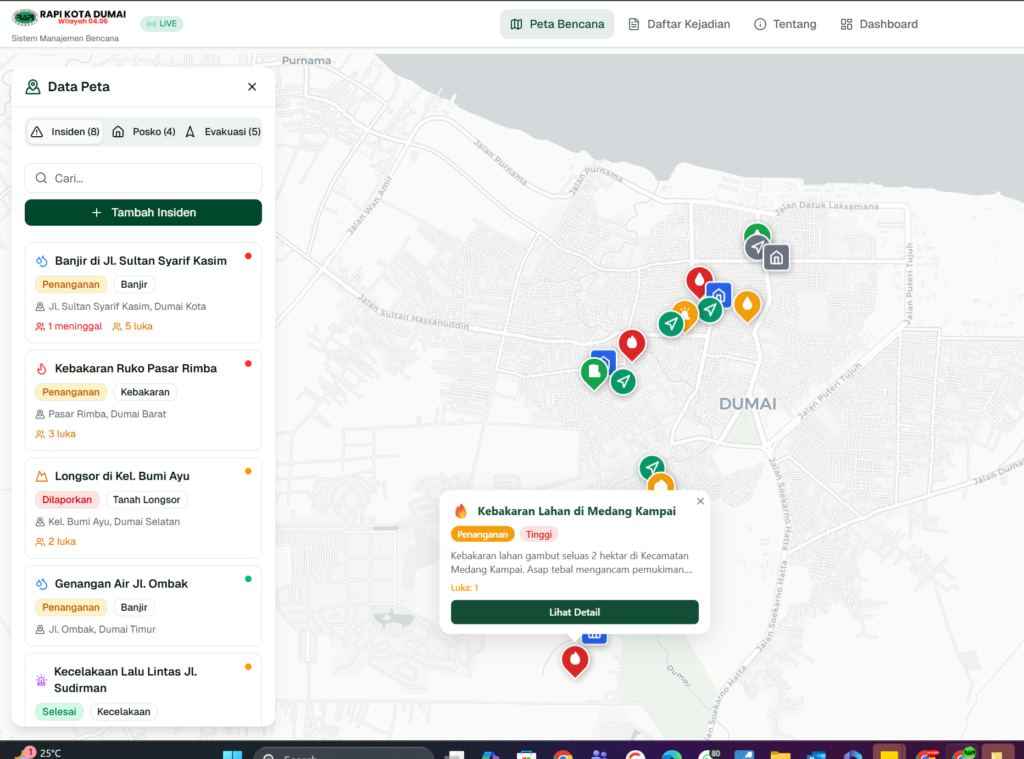Select the Insiden (8) tab
Viewport: 1024px width, 759px height.
coord(65,132)
